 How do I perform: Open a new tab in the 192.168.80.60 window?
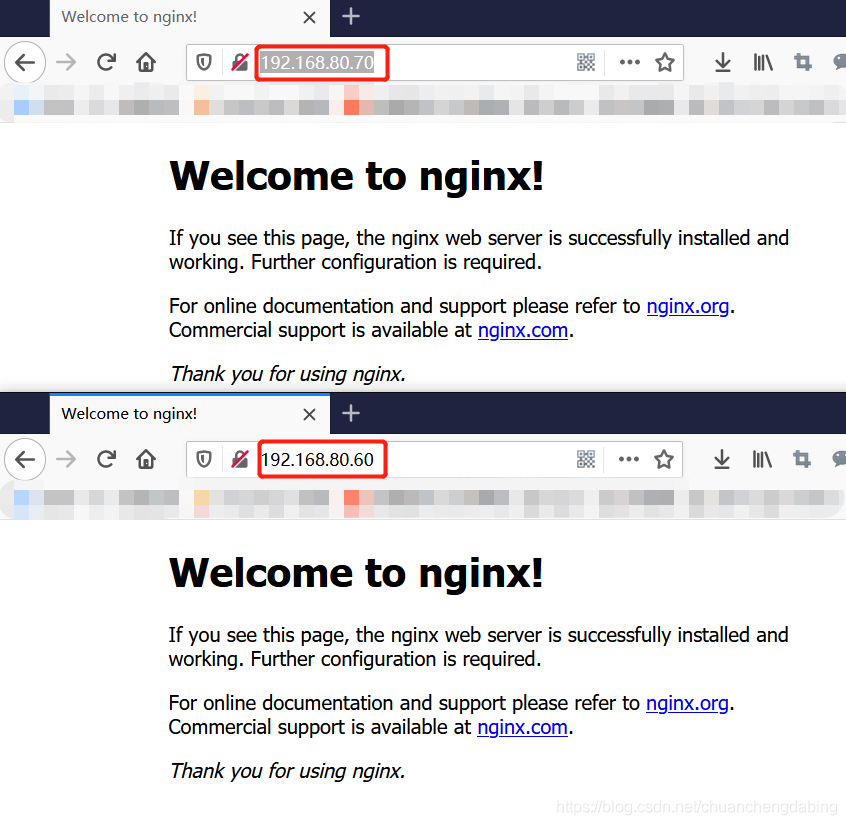coord(351,413)
